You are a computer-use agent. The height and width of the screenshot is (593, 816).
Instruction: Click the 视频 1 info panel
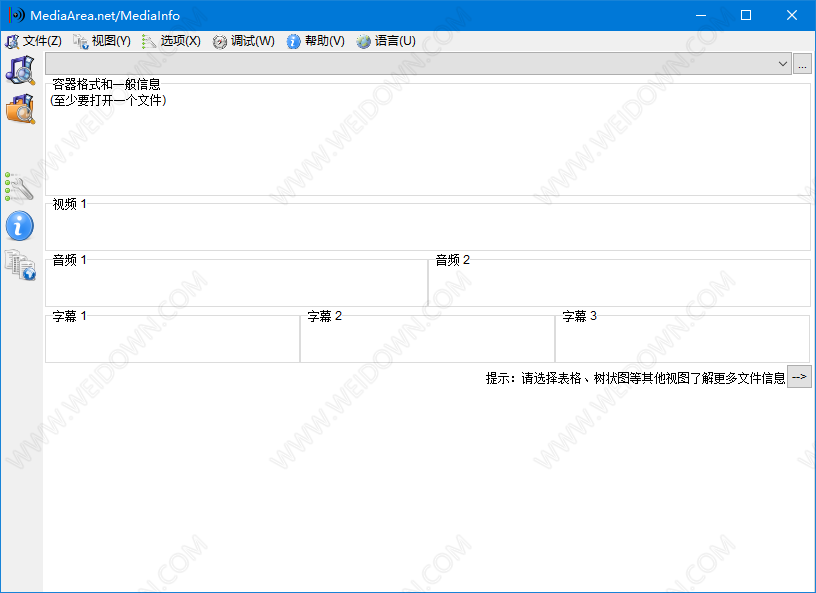tap(427, 229)
